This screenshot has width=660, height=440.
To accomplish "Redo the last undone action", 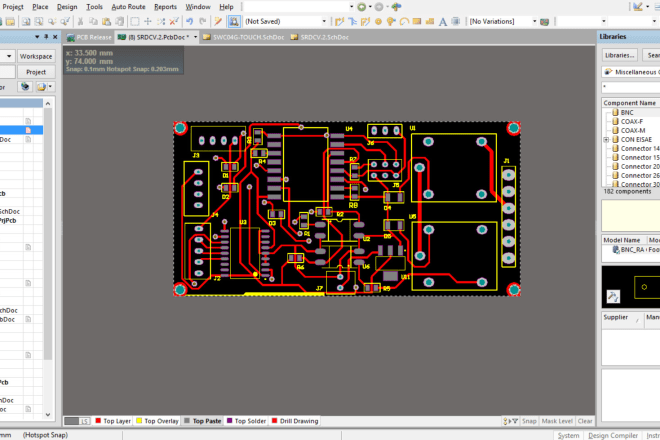I will tap(202, 21).
